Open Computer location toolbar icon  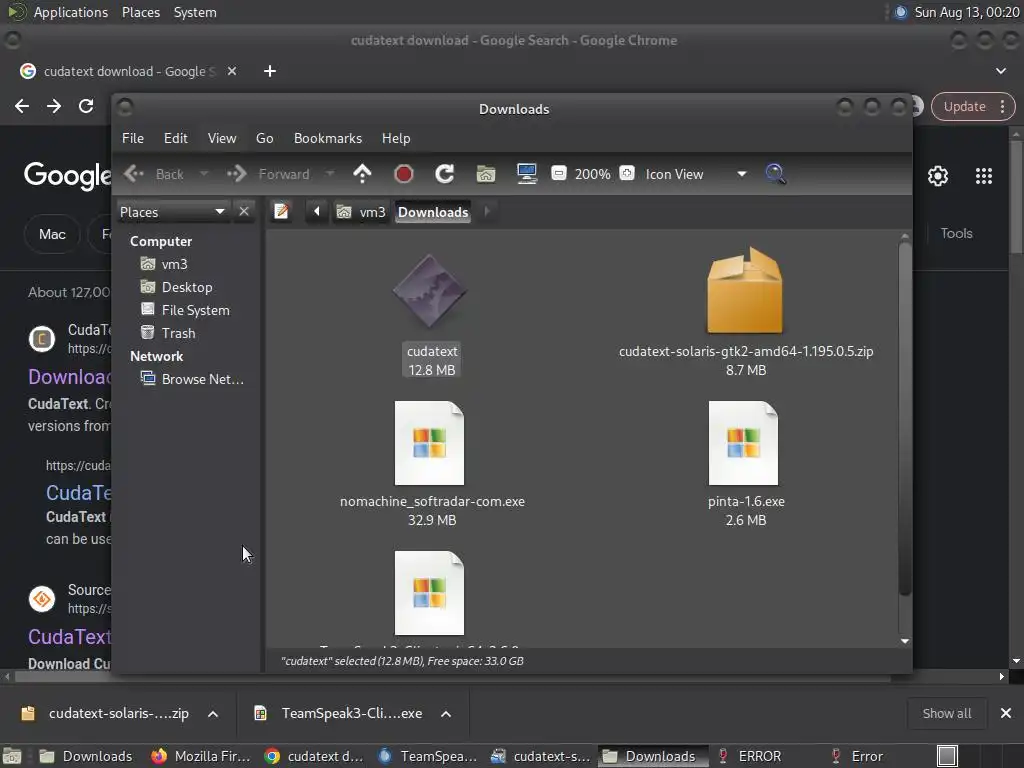pos(526,174)
